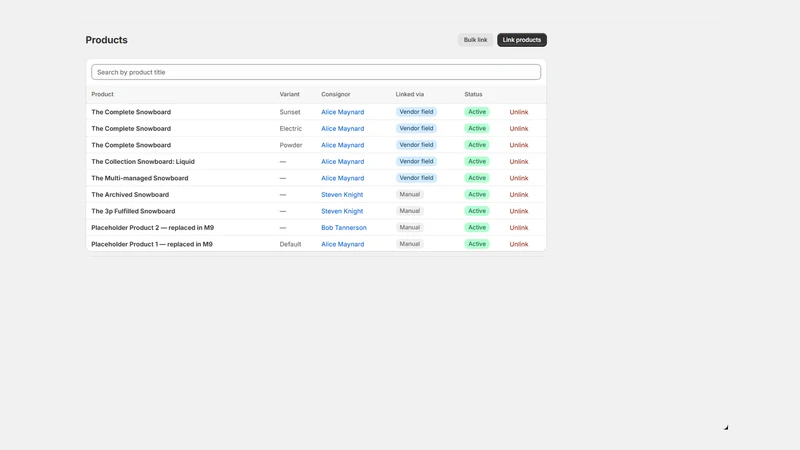Viewport: 800px width, 450px height.
Task: Open Steven Knight for 3p Fulfilled Snowboard
Action: tap(342, 211)
